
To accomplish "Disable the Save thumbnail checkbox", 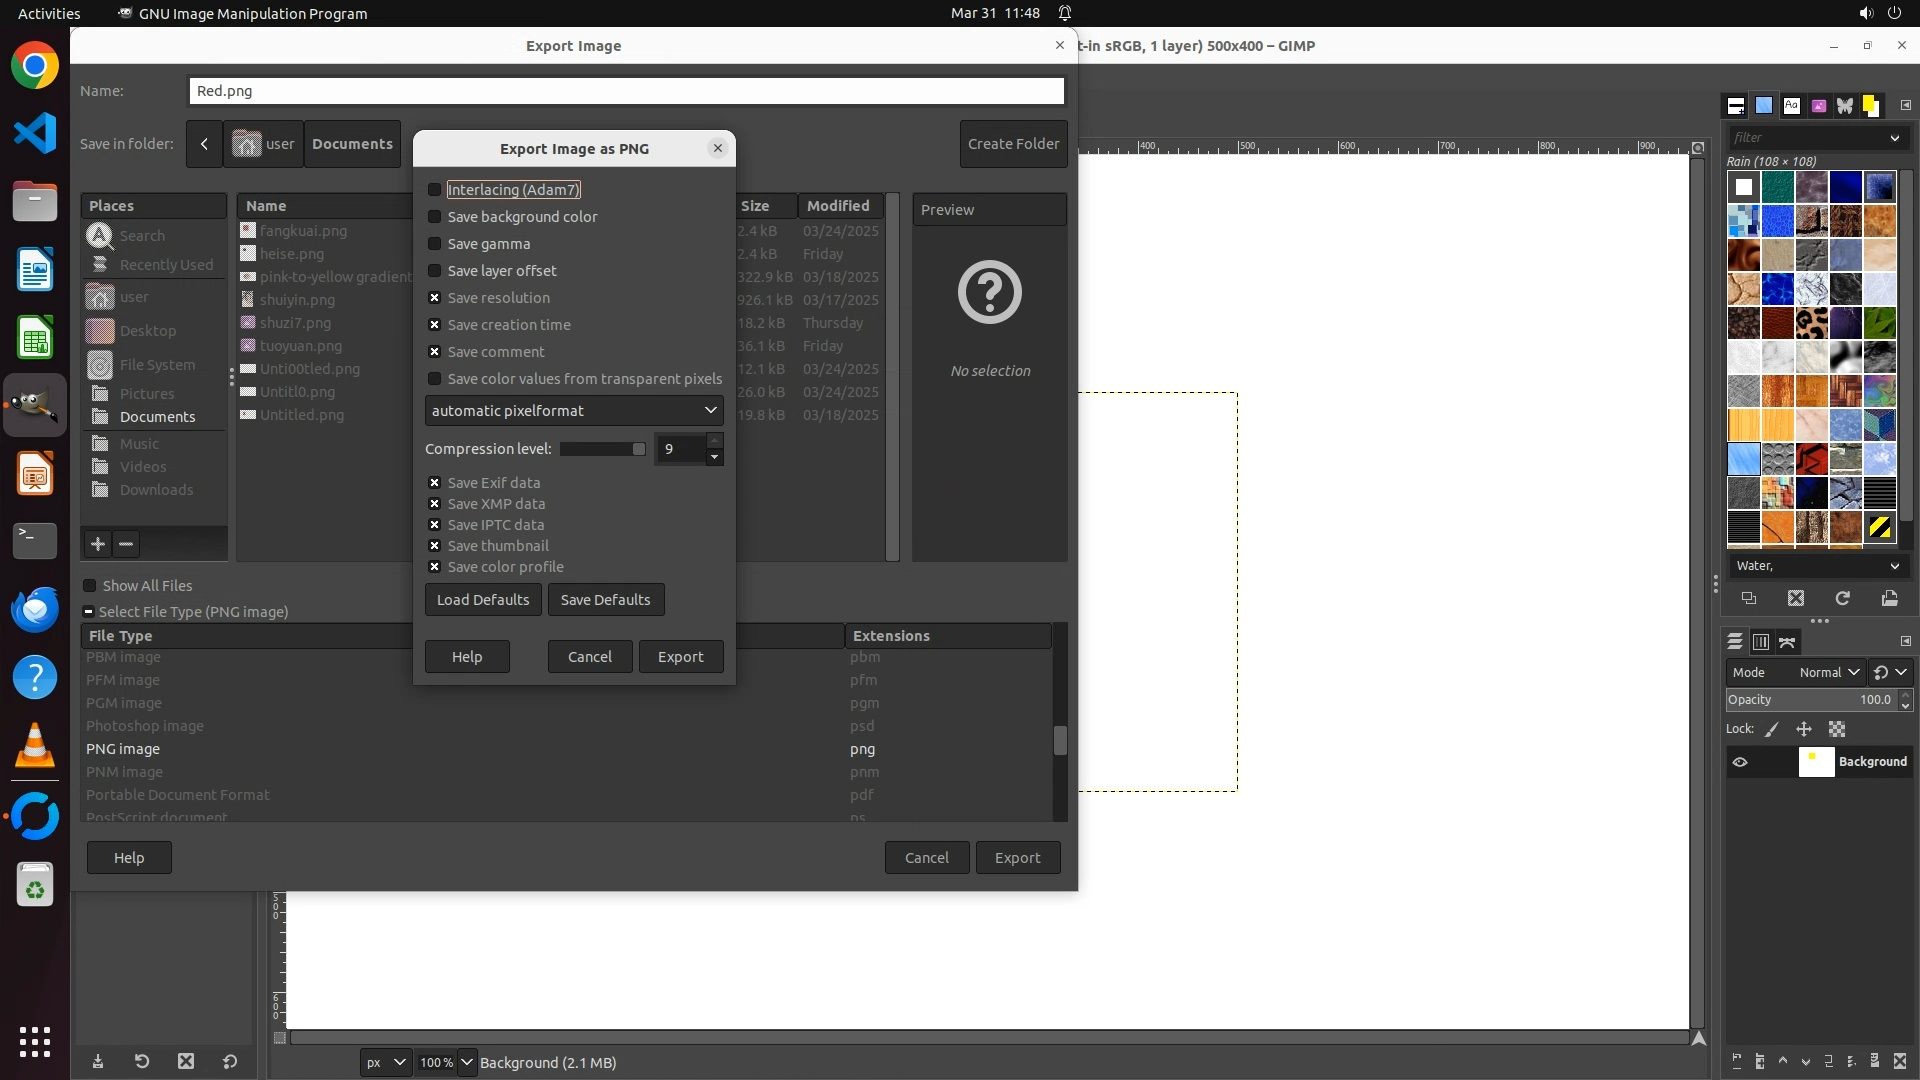I will pos(434,546).
